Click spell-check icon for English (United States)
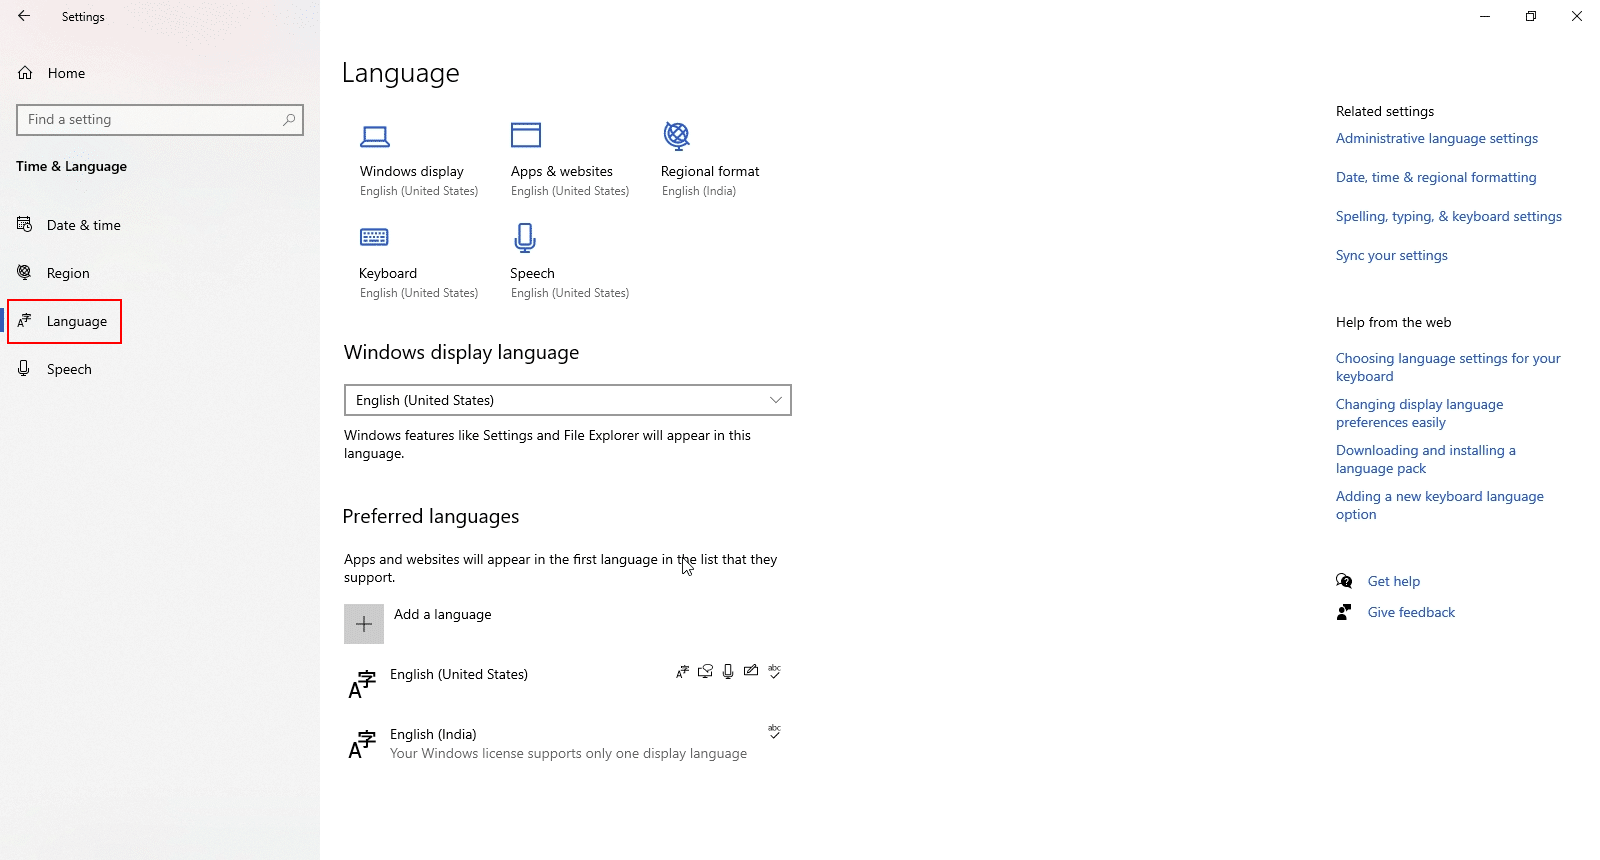 (x=774, y=672)
